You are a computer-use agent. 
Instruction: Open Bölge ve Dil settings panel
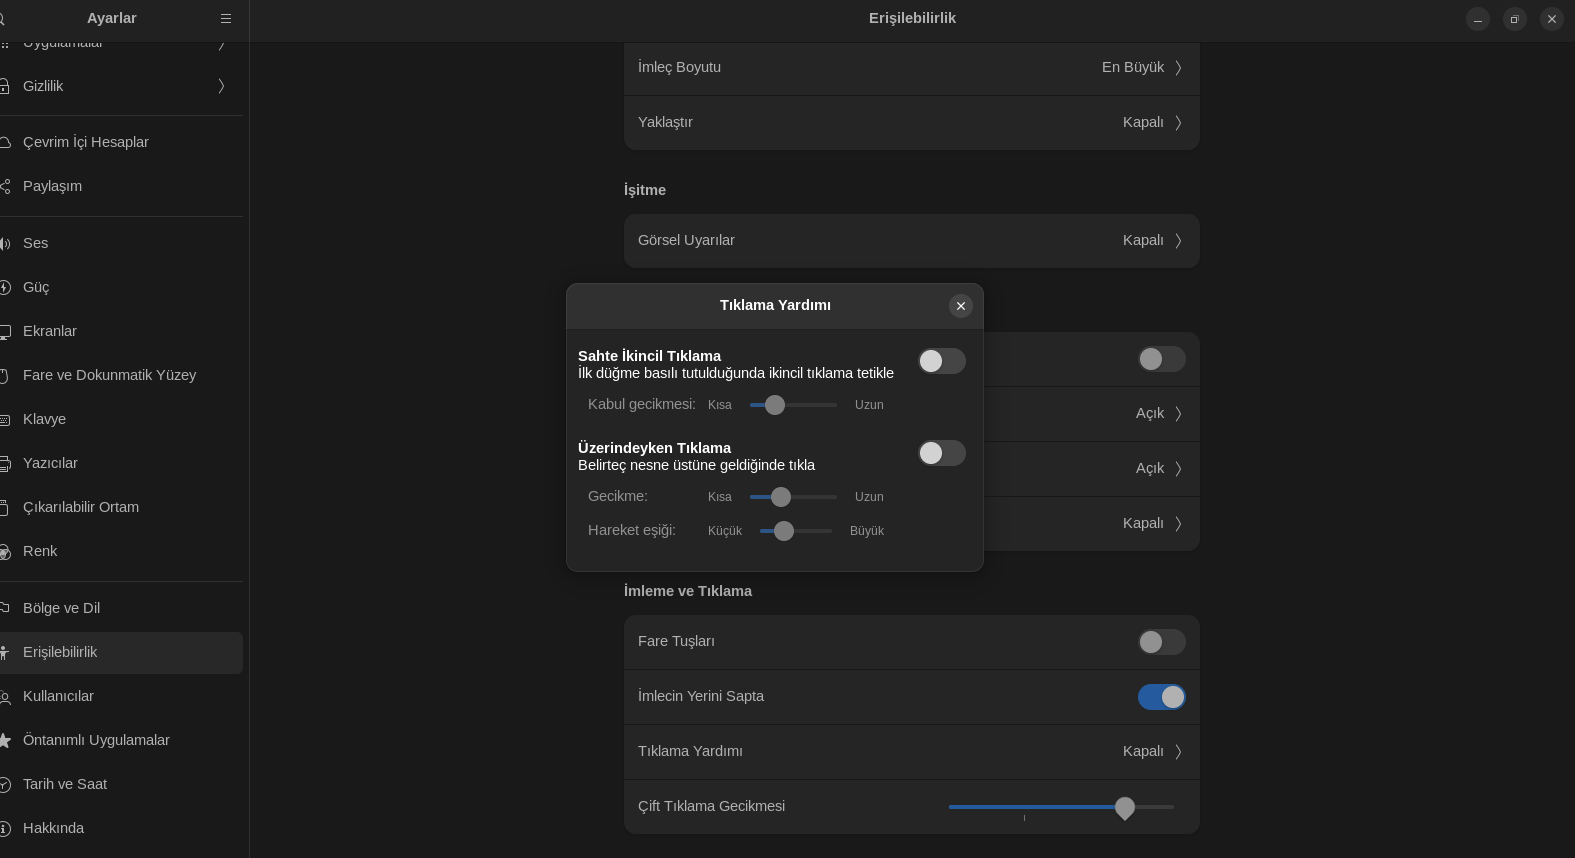click(x=61, y=608)
